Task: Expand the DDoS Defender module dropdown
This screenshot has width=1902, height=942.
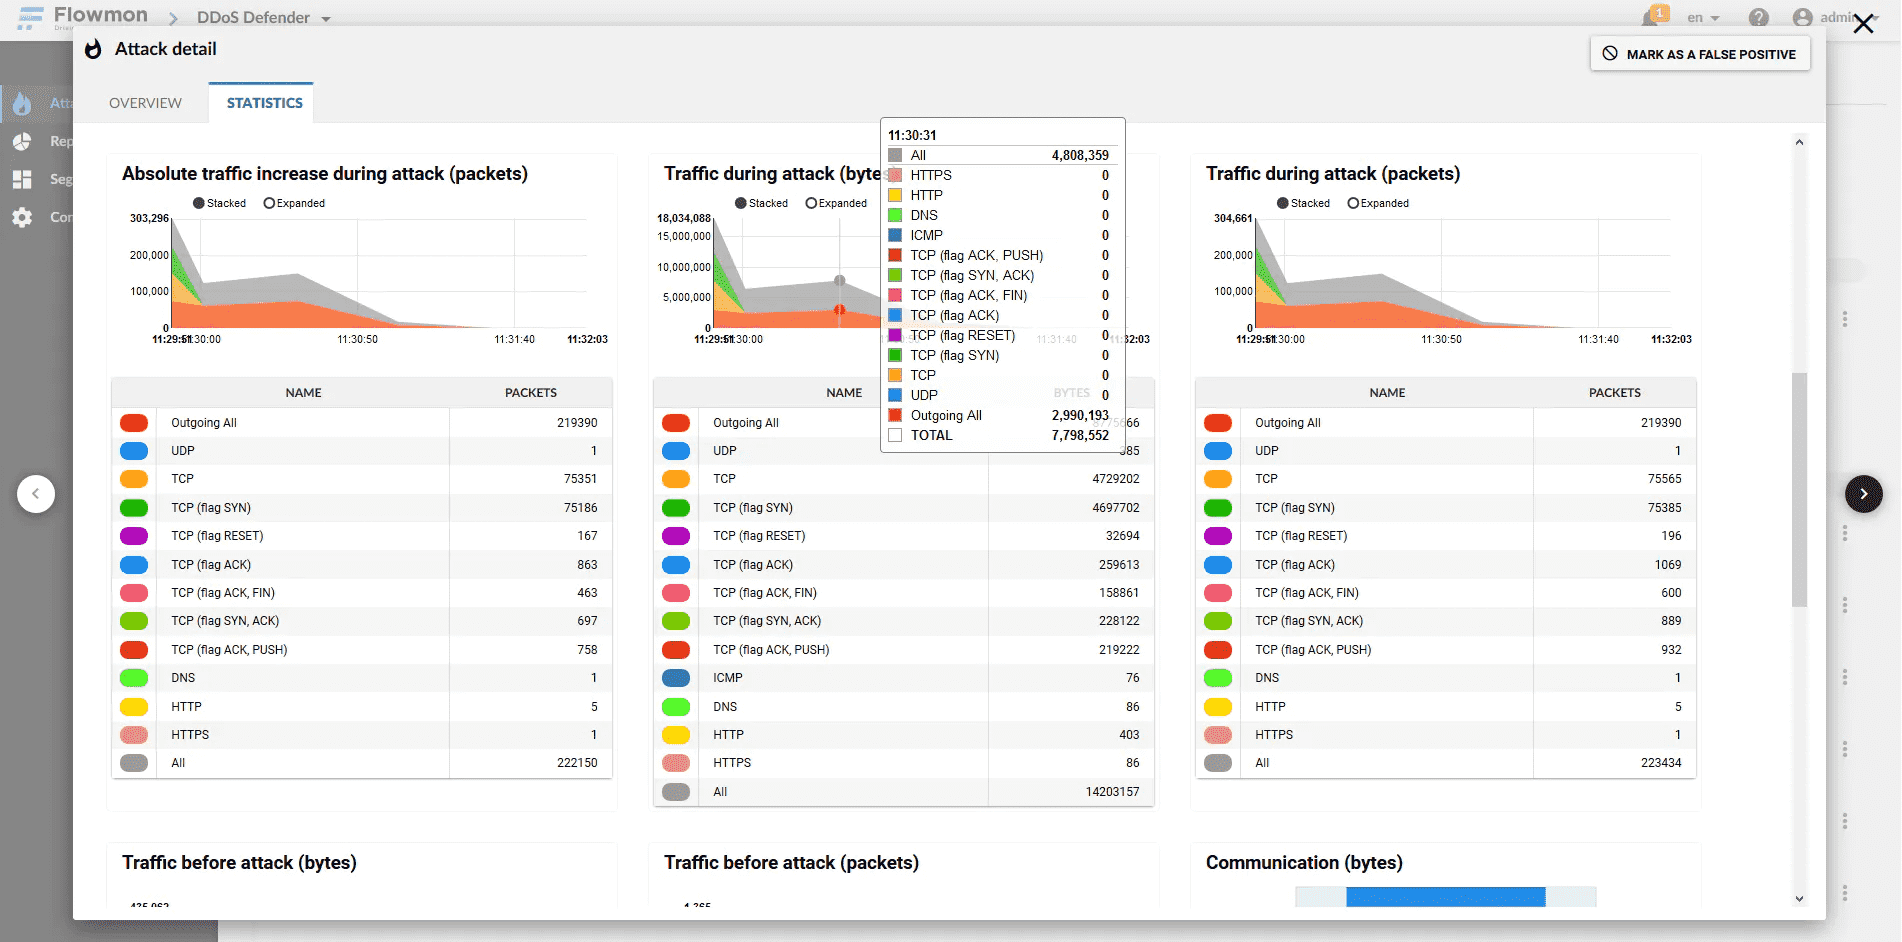Action: pos(326,19)
